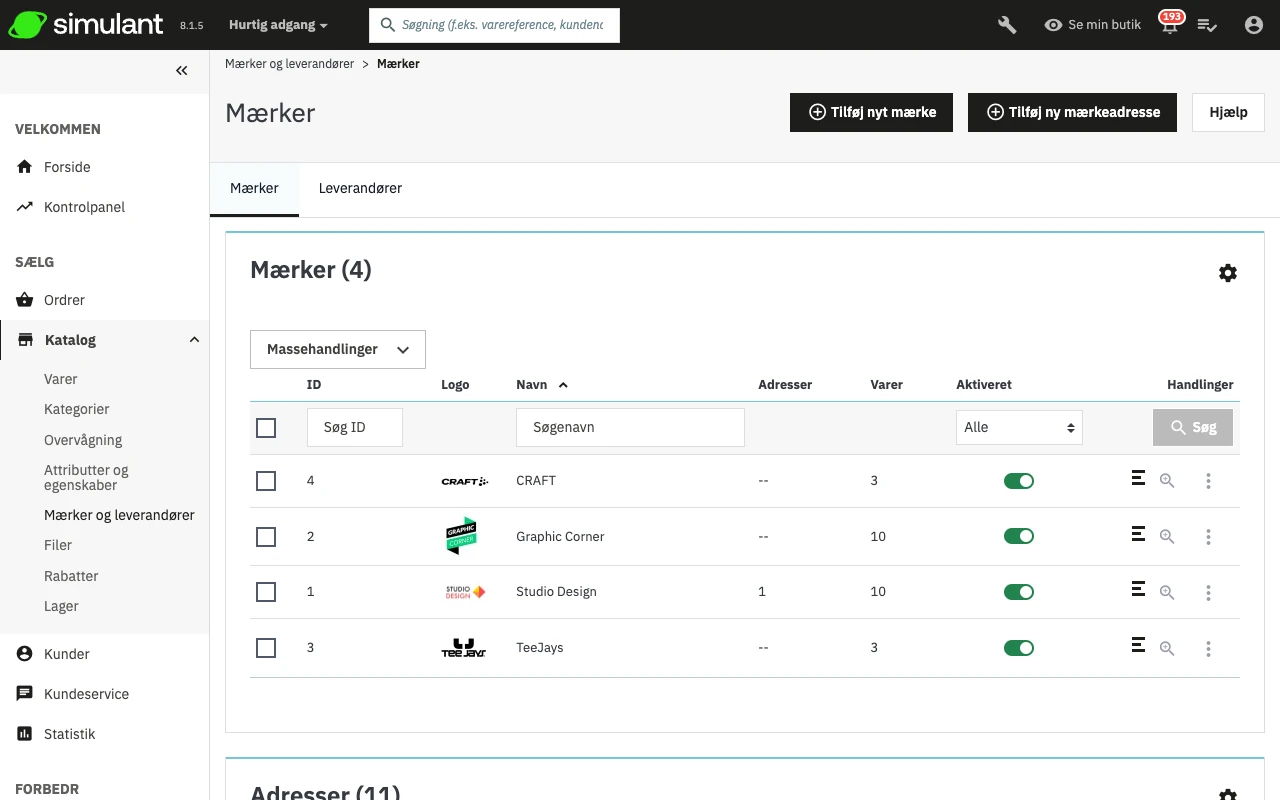Open the Hurtig adgang dropdown menu
This screenshot has width=1280, height=800.
[278, 25]
